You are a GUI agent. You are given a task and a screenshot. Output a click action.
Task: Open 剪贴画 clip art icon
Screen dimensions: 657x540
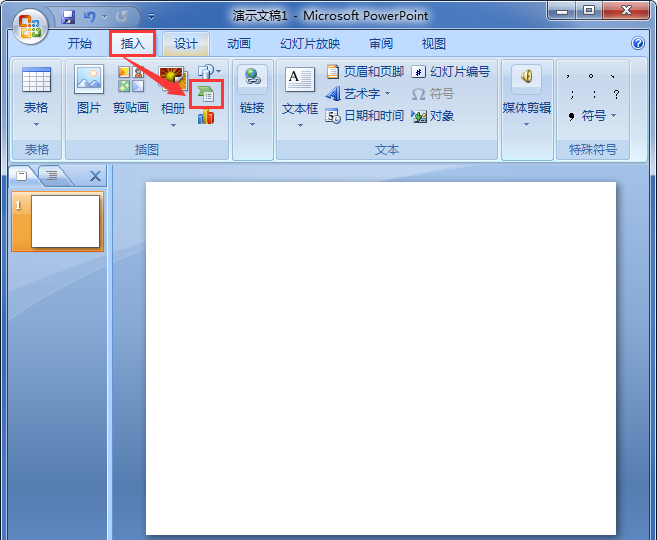click(131, 80)
